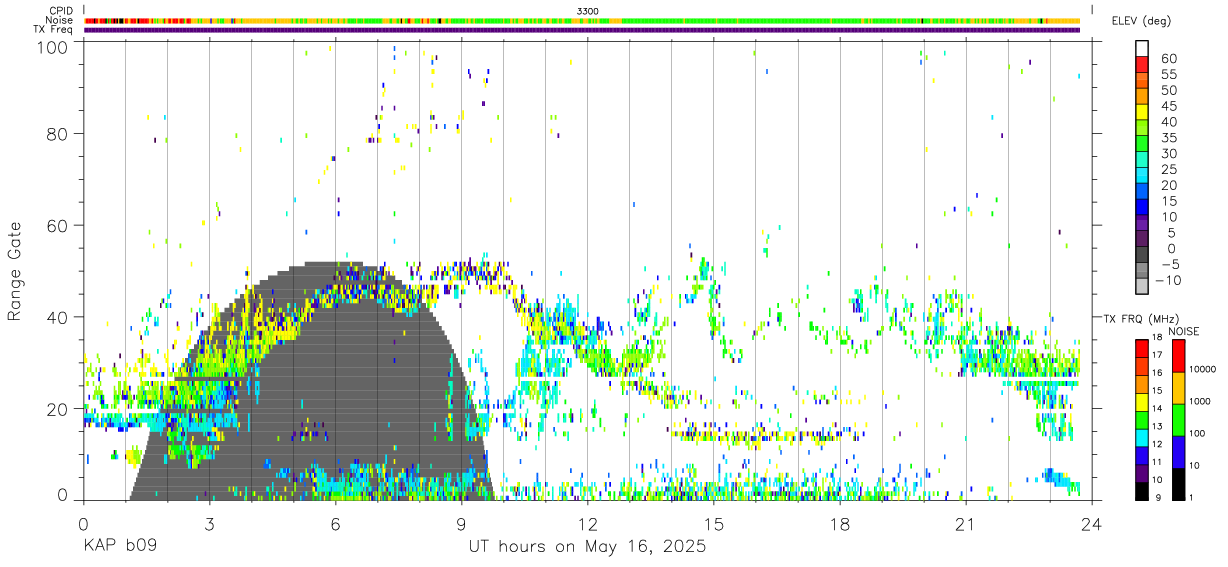Click the 'ELEV (deg)' color bar title
This screenshot has width=1228, height=567.
point(1142,21)
